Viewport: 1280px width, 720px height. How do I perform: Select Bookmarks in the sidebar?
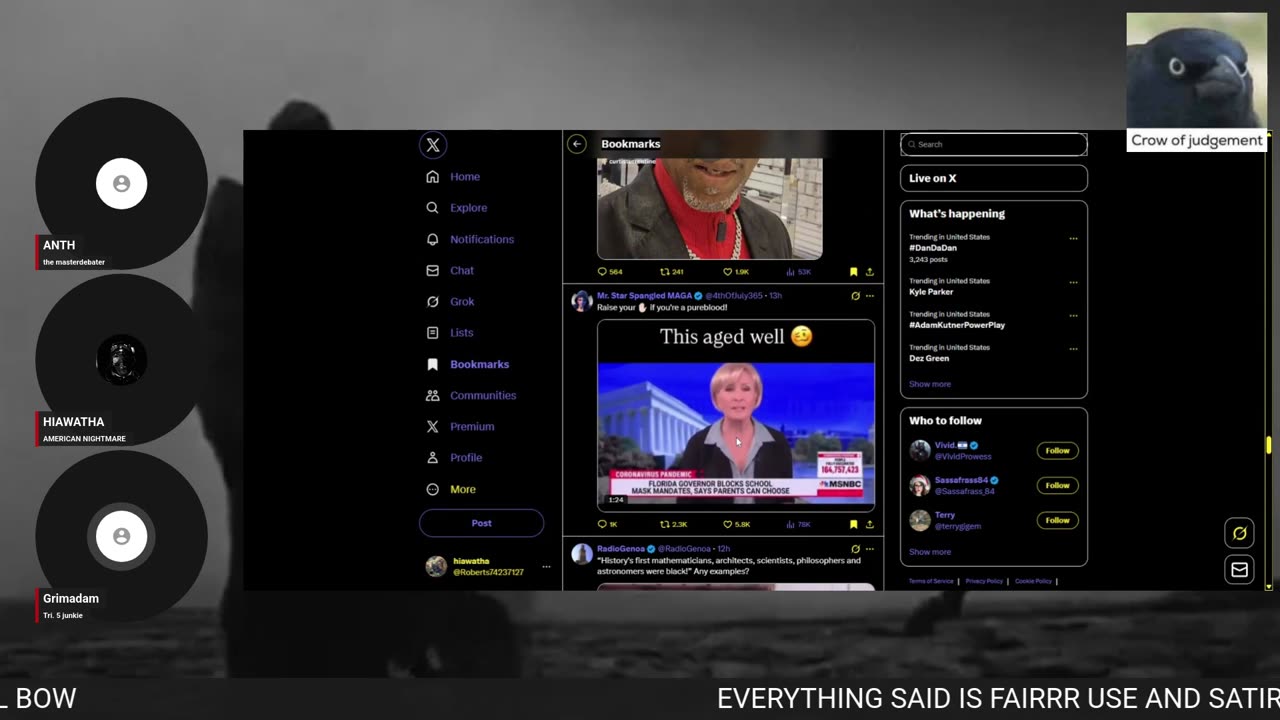(x=467, y=364)
